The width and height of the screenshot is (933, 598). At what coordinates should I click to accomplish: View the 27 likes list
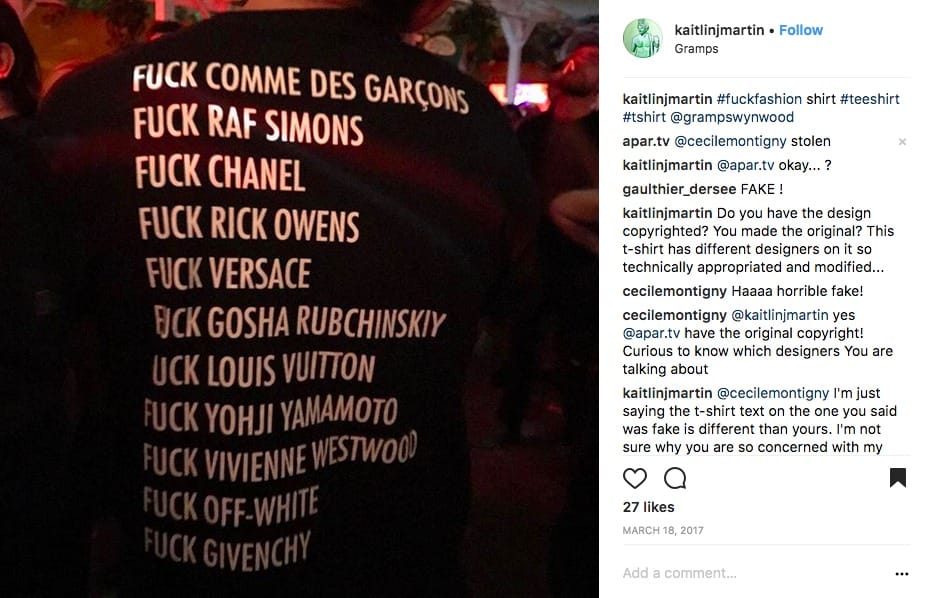(x=649, y=507)
